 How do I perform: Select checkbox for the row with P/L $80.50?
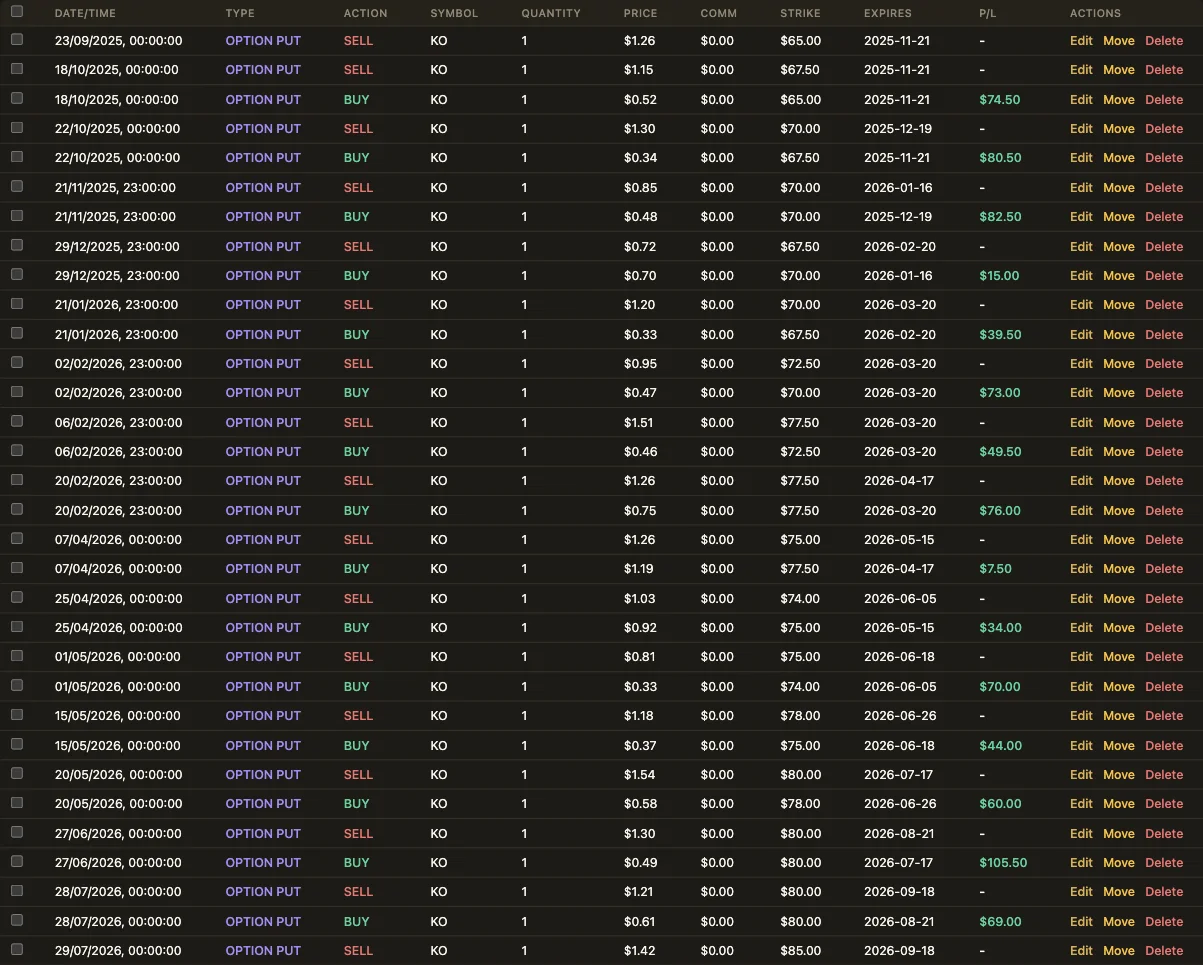pyautogui.click(x=17, y=157)
